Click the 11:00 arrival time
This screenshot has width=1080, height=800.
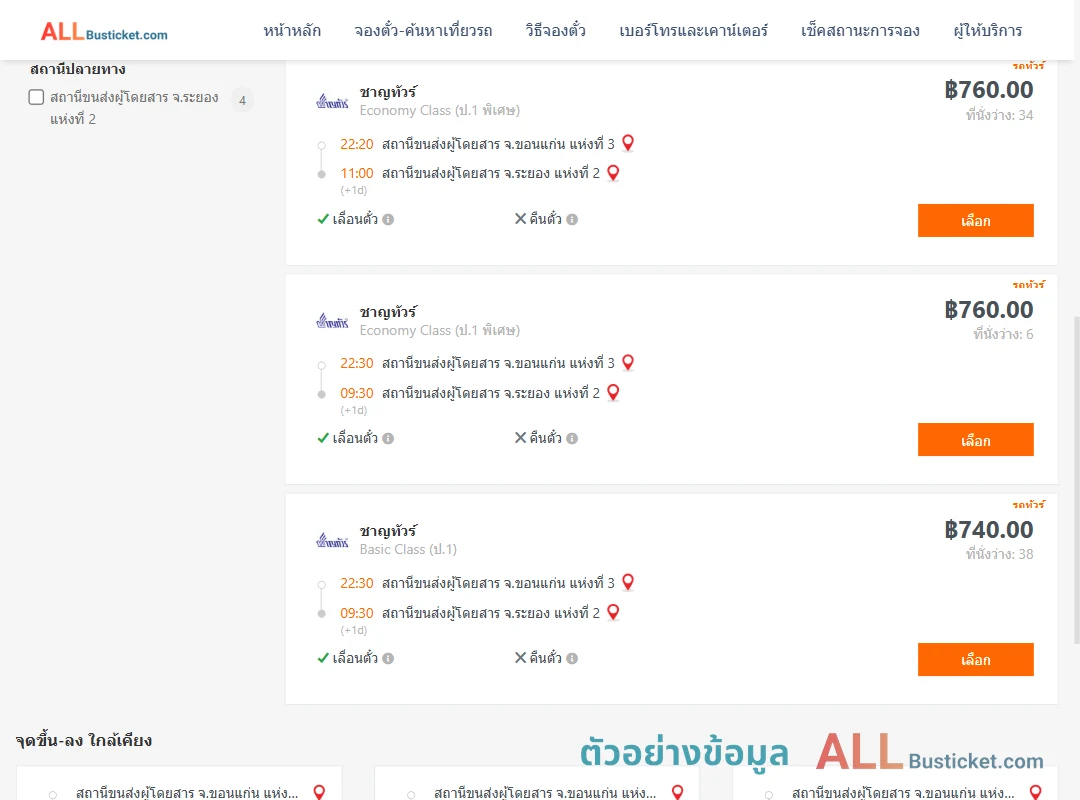(357, 173)
